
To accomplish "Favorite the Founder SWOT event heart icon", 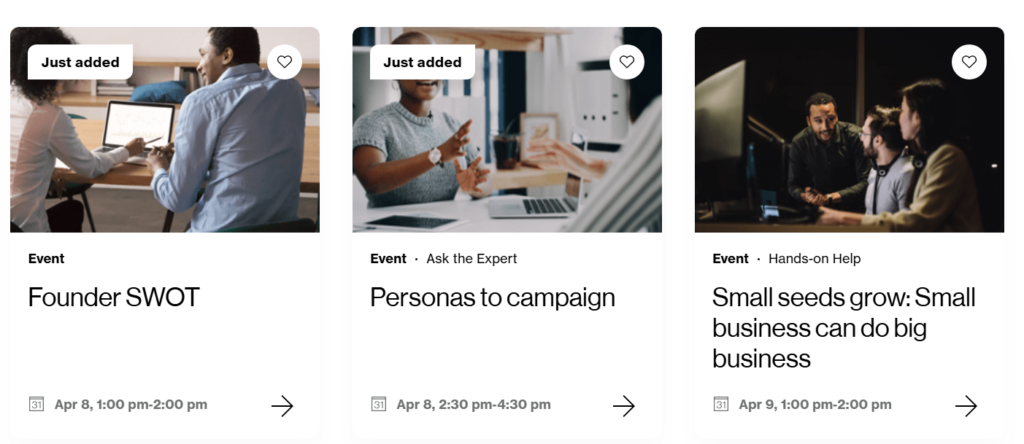I will (x=284, y=62).
